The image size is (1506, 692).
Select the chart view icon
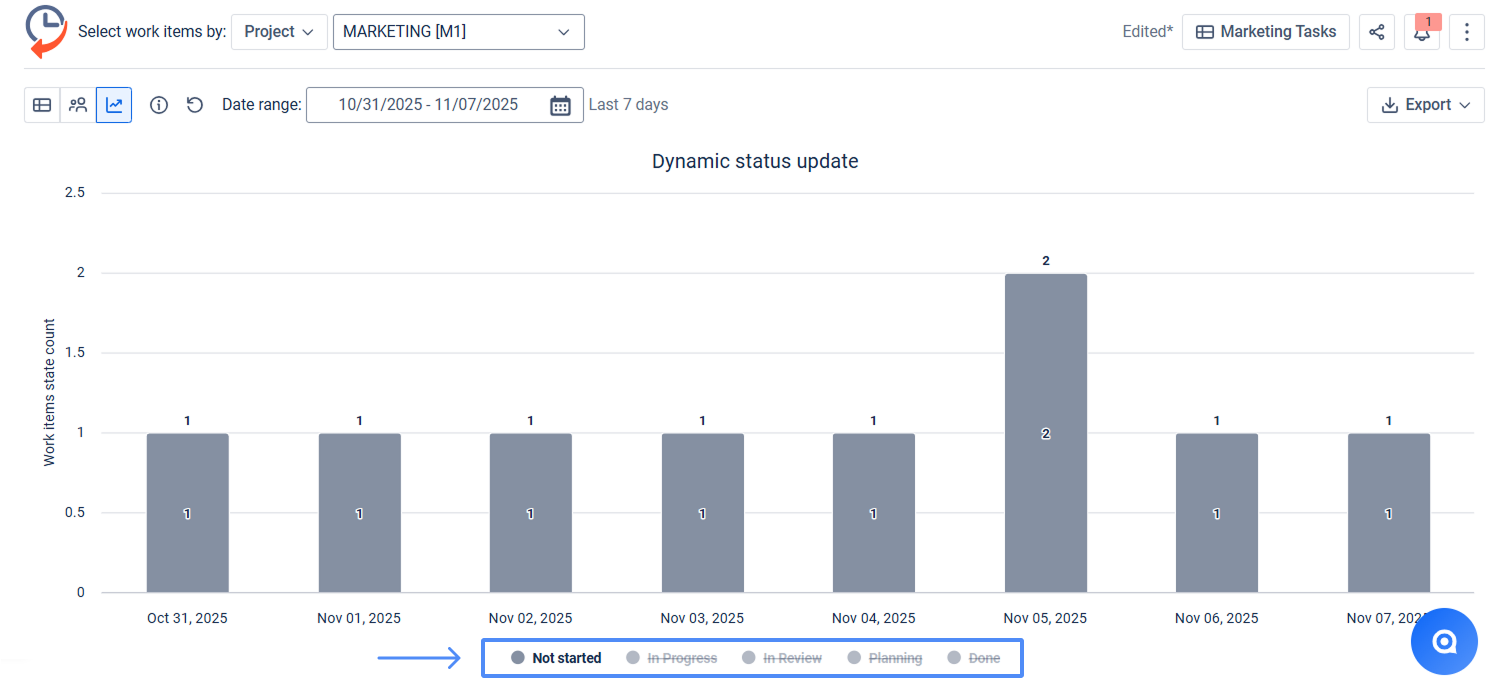point(114,105)
